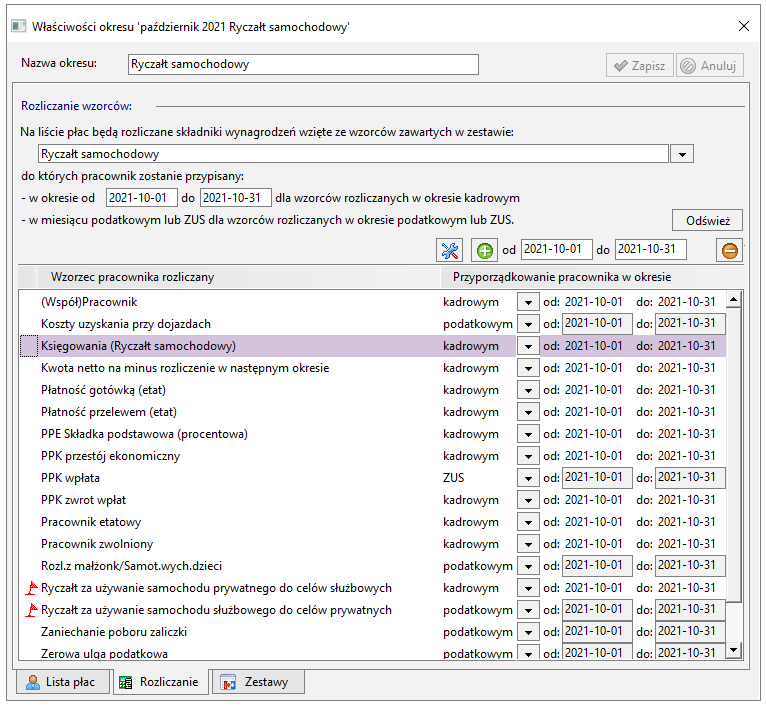Click the Anuluj button
The height and width of the screenshot is (707, 766).
tap(710, 65)
